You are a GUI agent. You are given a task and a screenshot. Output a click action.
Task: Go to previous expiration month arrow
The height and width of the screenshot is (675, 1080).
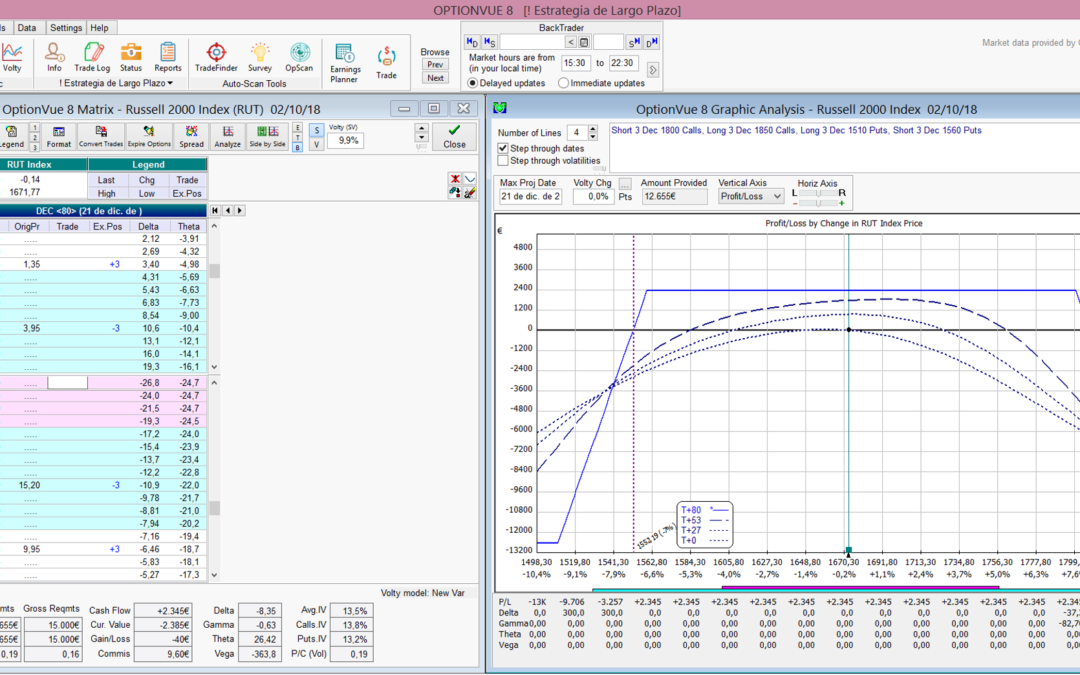click(228, 211)
